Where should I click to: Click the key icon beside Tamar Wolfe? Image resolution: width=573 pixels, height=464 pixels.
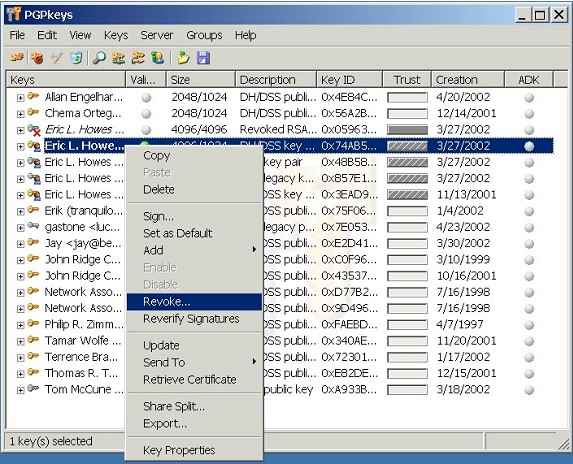33,340
